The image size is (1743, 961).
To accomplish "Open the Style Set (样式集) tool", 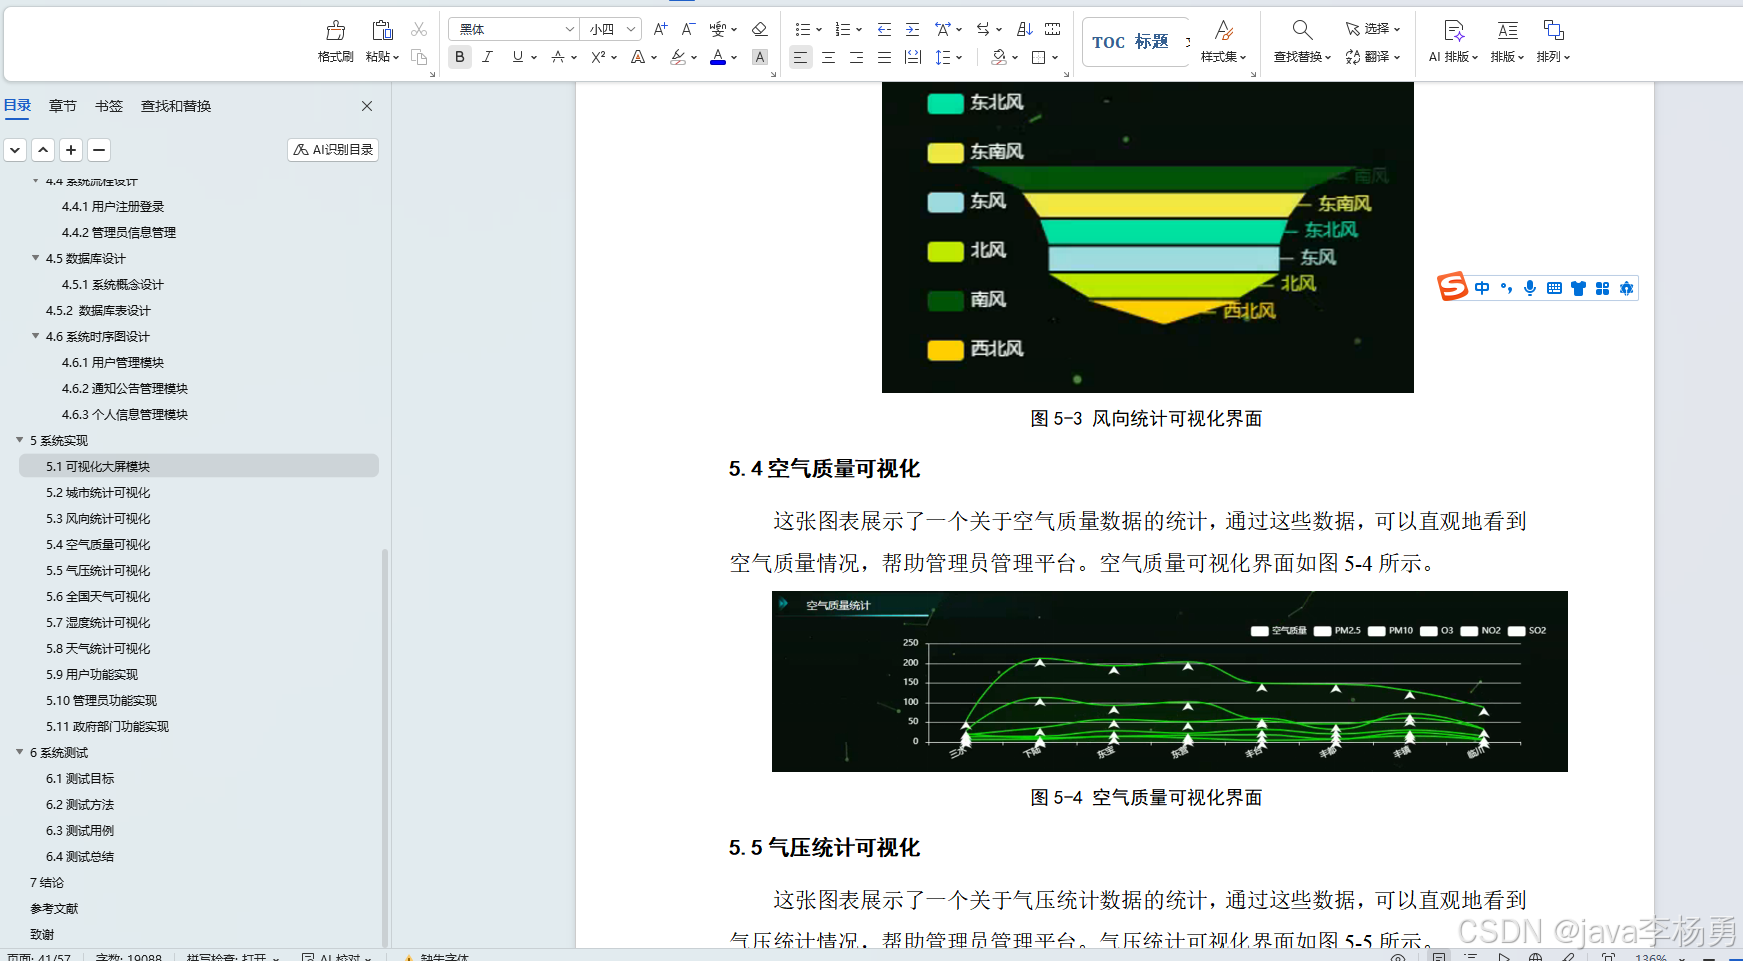I will 1224,40.
